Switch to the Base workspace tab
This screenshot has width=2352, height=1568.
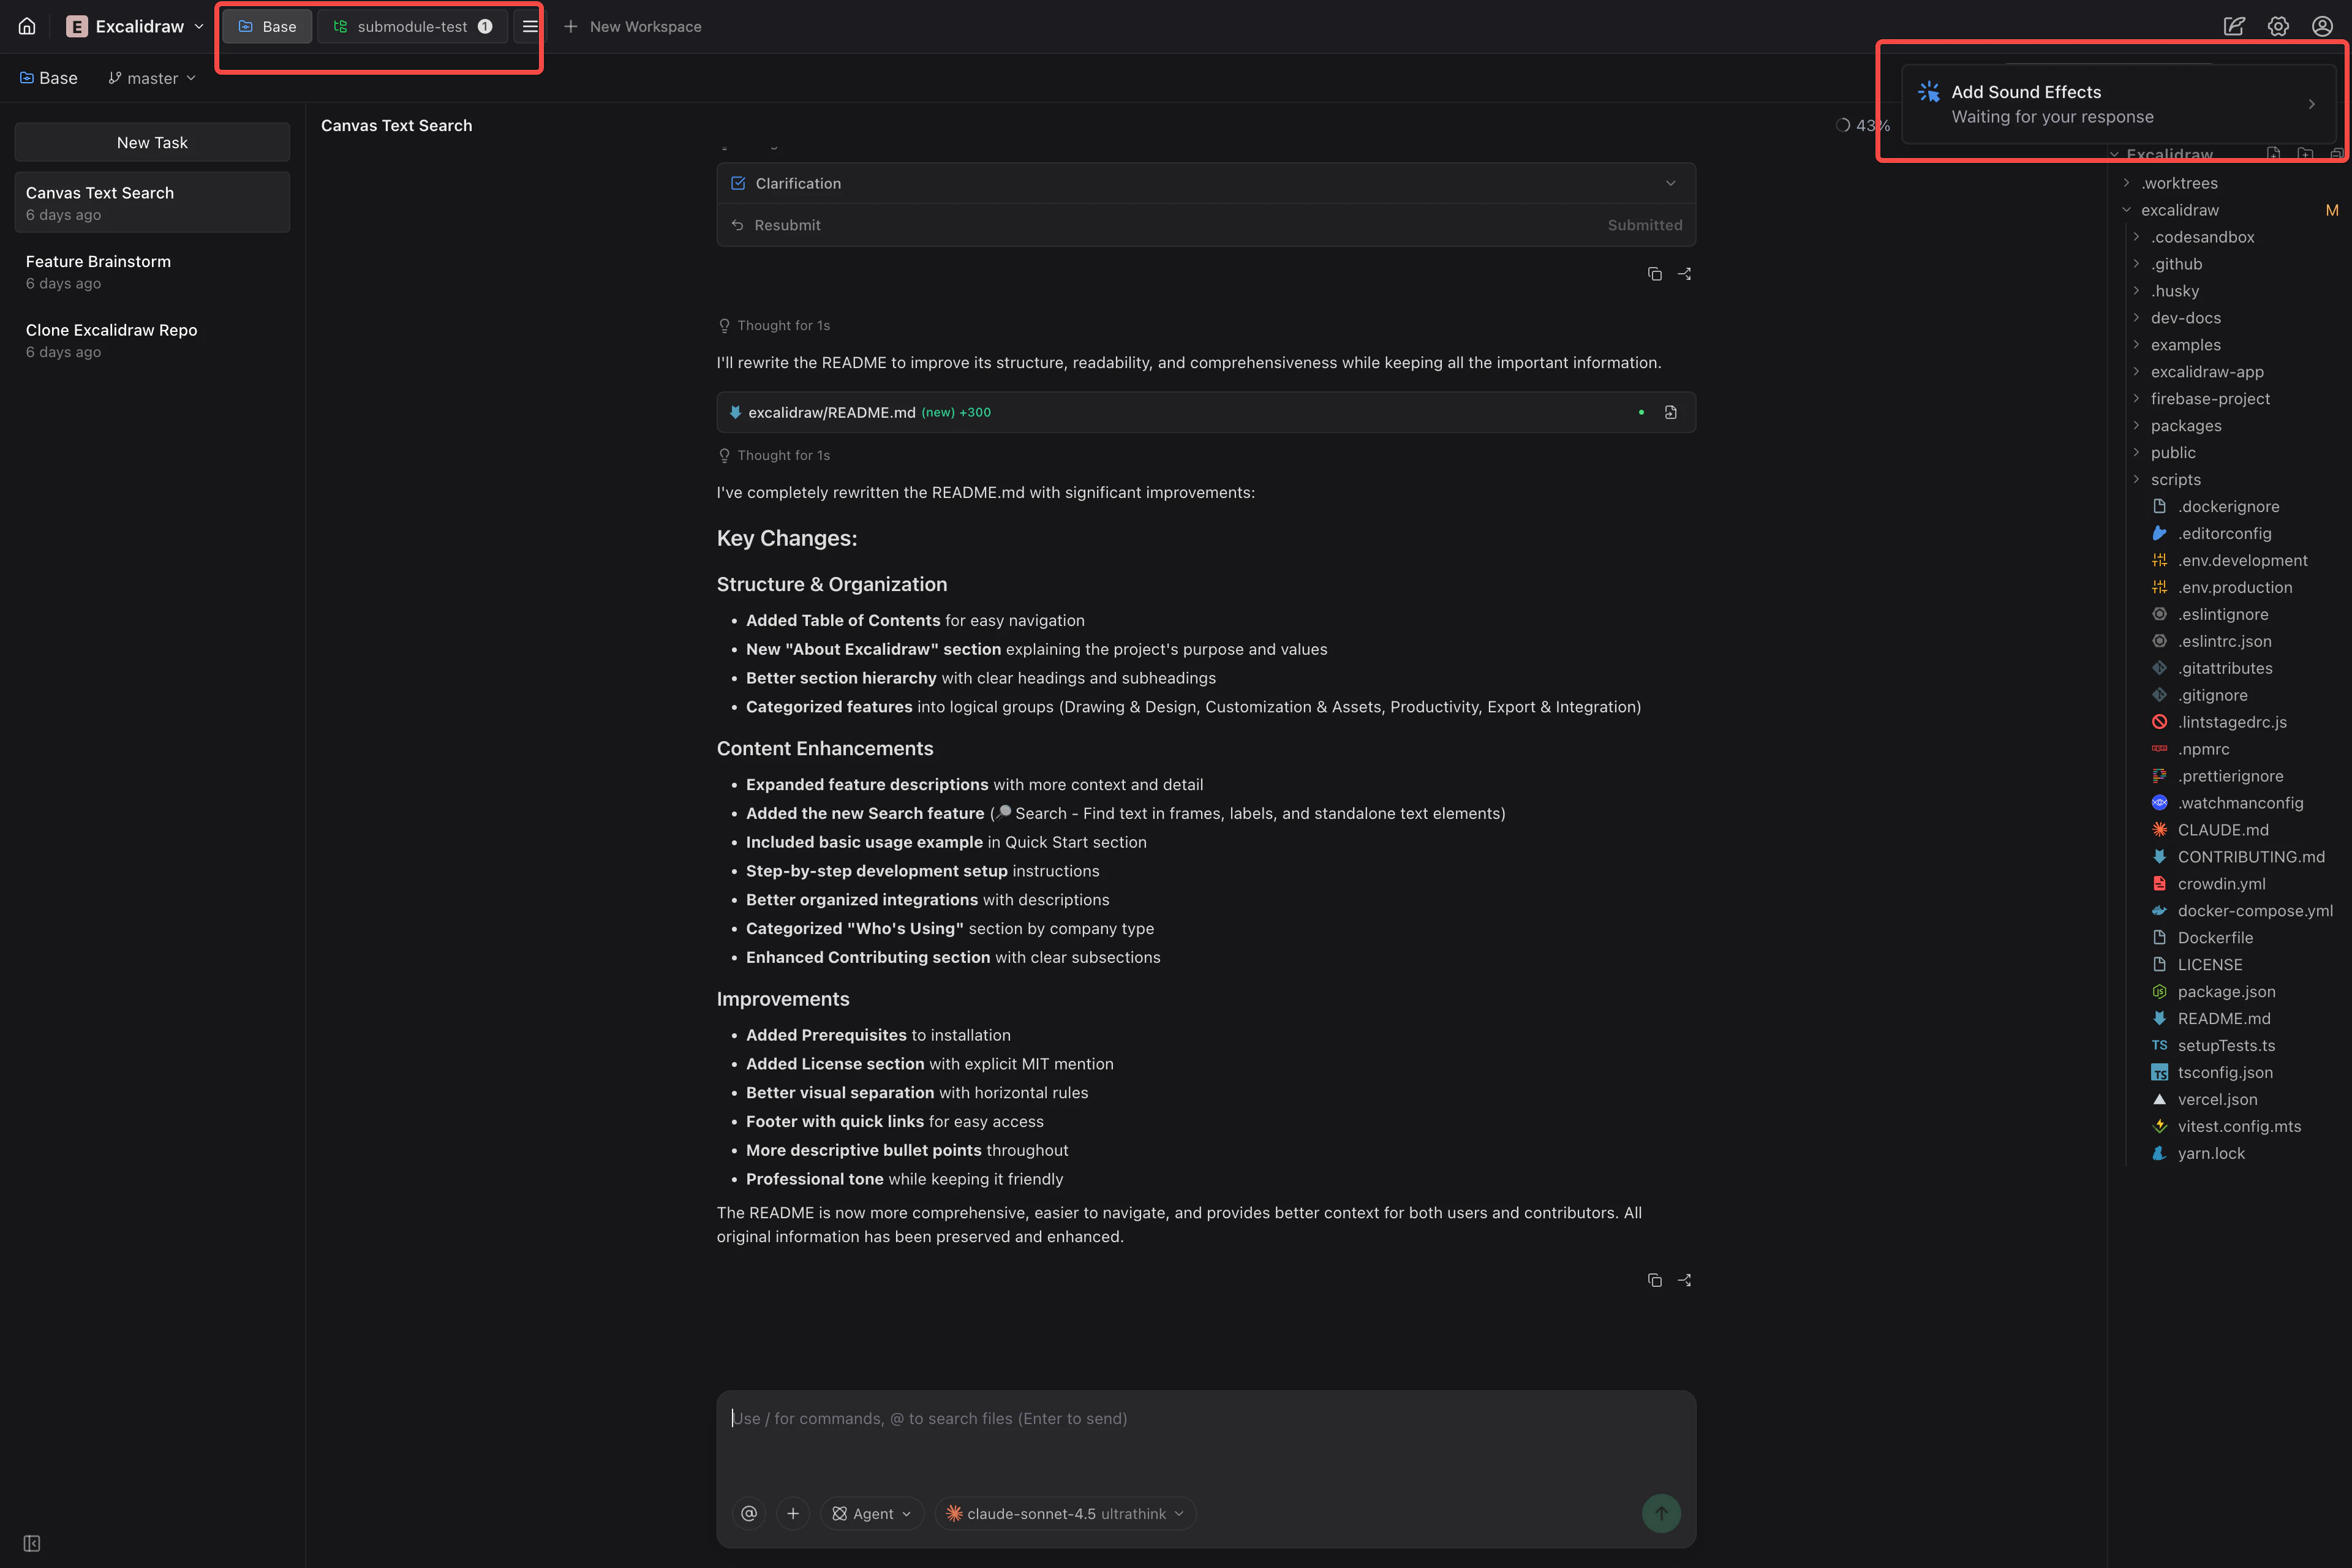(x=267, y=26)
